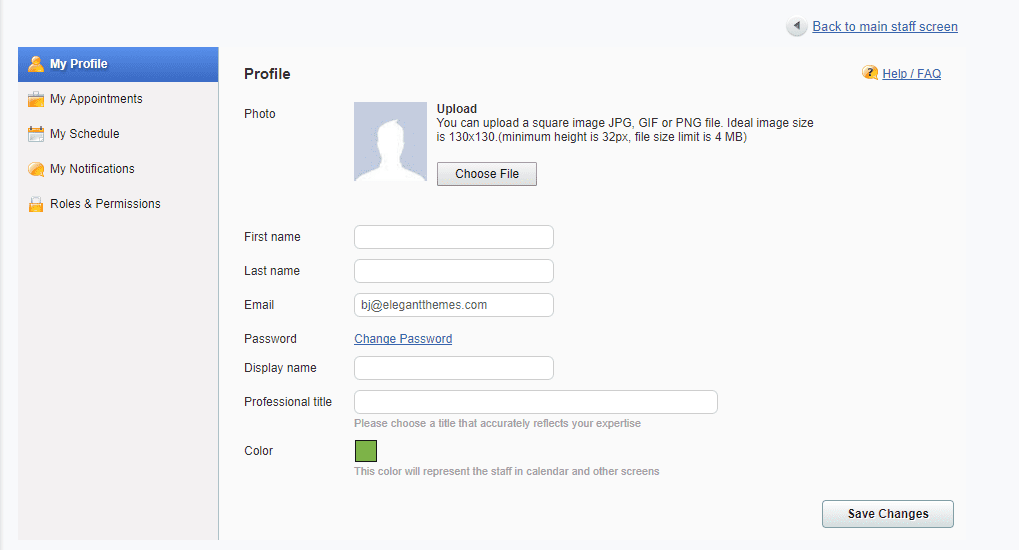Select Roles & Permissions menu entry
The width and height of the screenshot is (1019, 550).
tap(105, 204)
